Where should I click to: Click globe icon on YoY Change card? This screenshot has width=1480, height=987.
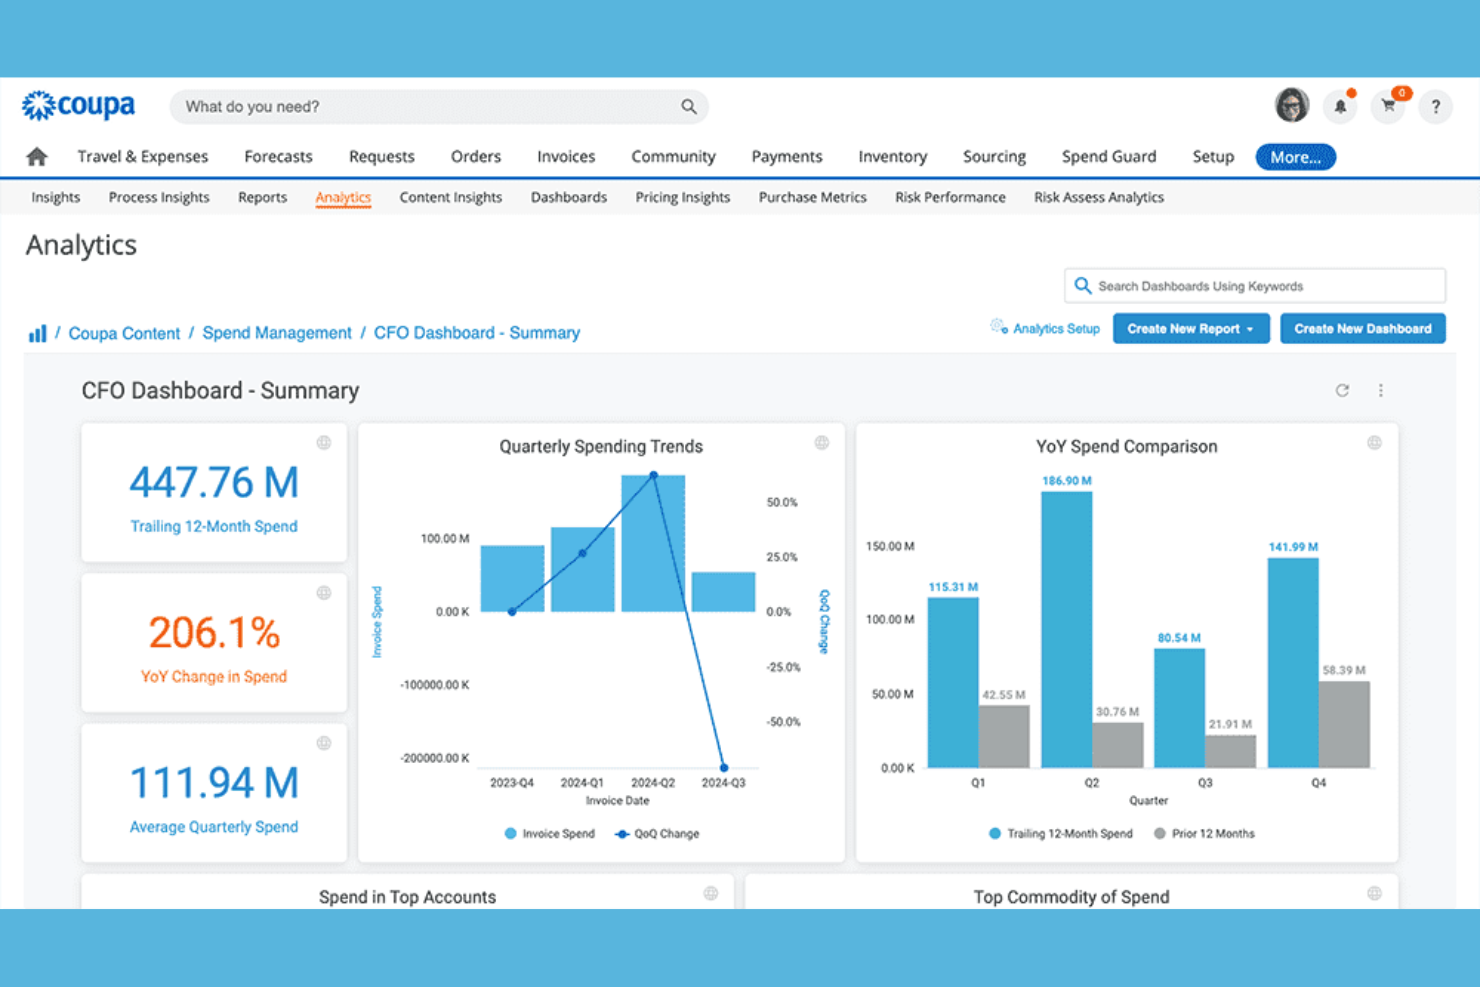(324, 593)
